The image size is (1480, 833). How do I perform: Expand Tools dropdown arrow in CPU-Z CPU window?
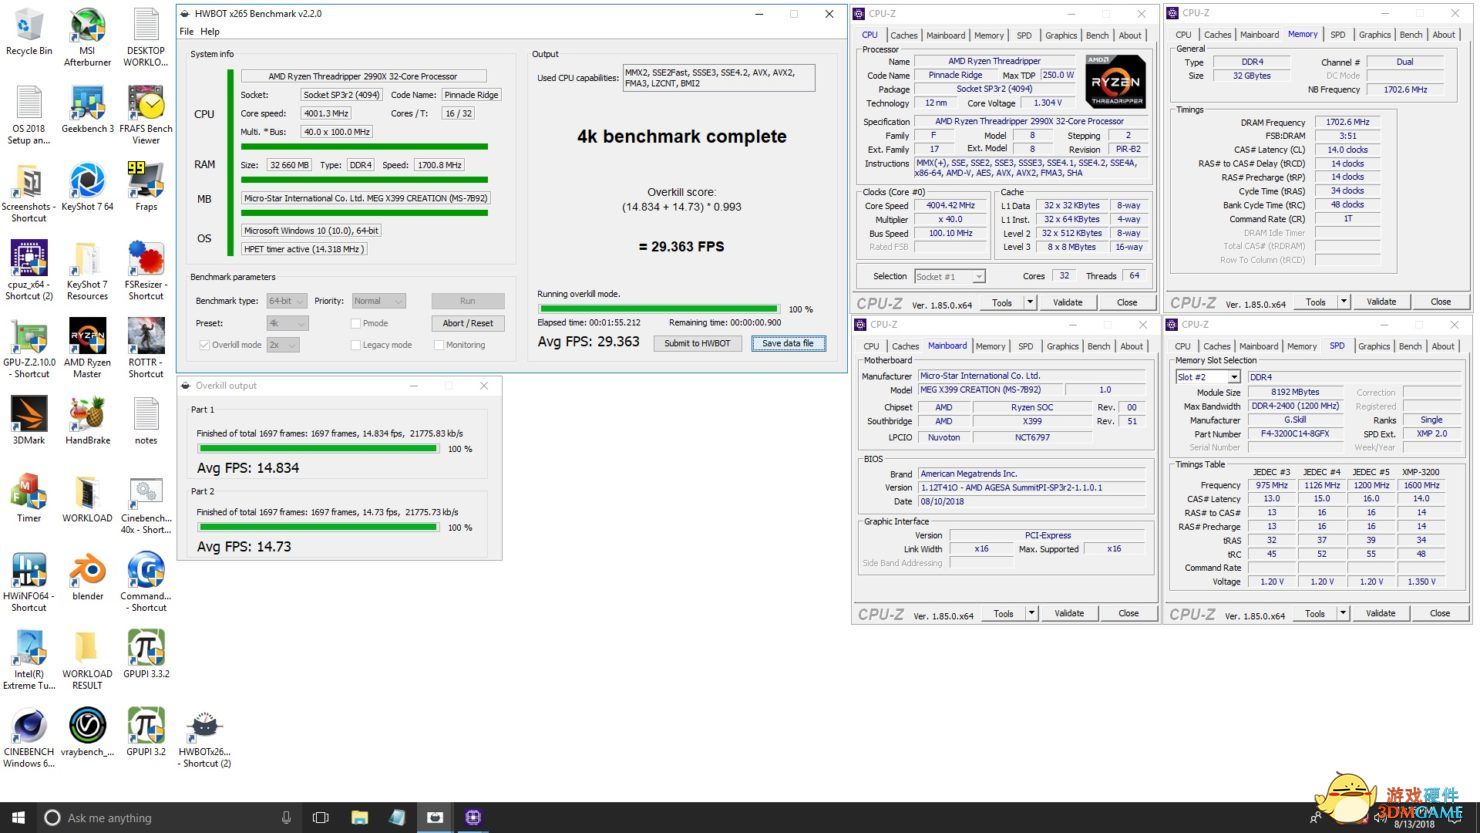(1029, 302)
